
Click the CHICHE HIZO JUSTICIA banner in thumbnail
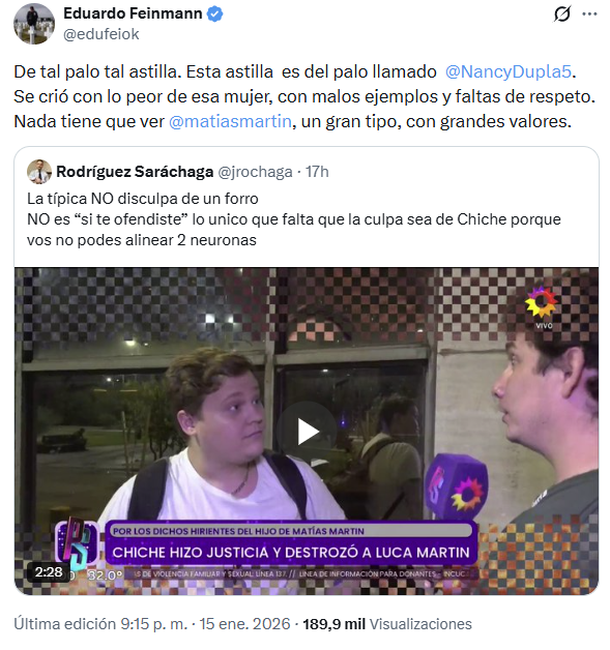pos(291,552)
